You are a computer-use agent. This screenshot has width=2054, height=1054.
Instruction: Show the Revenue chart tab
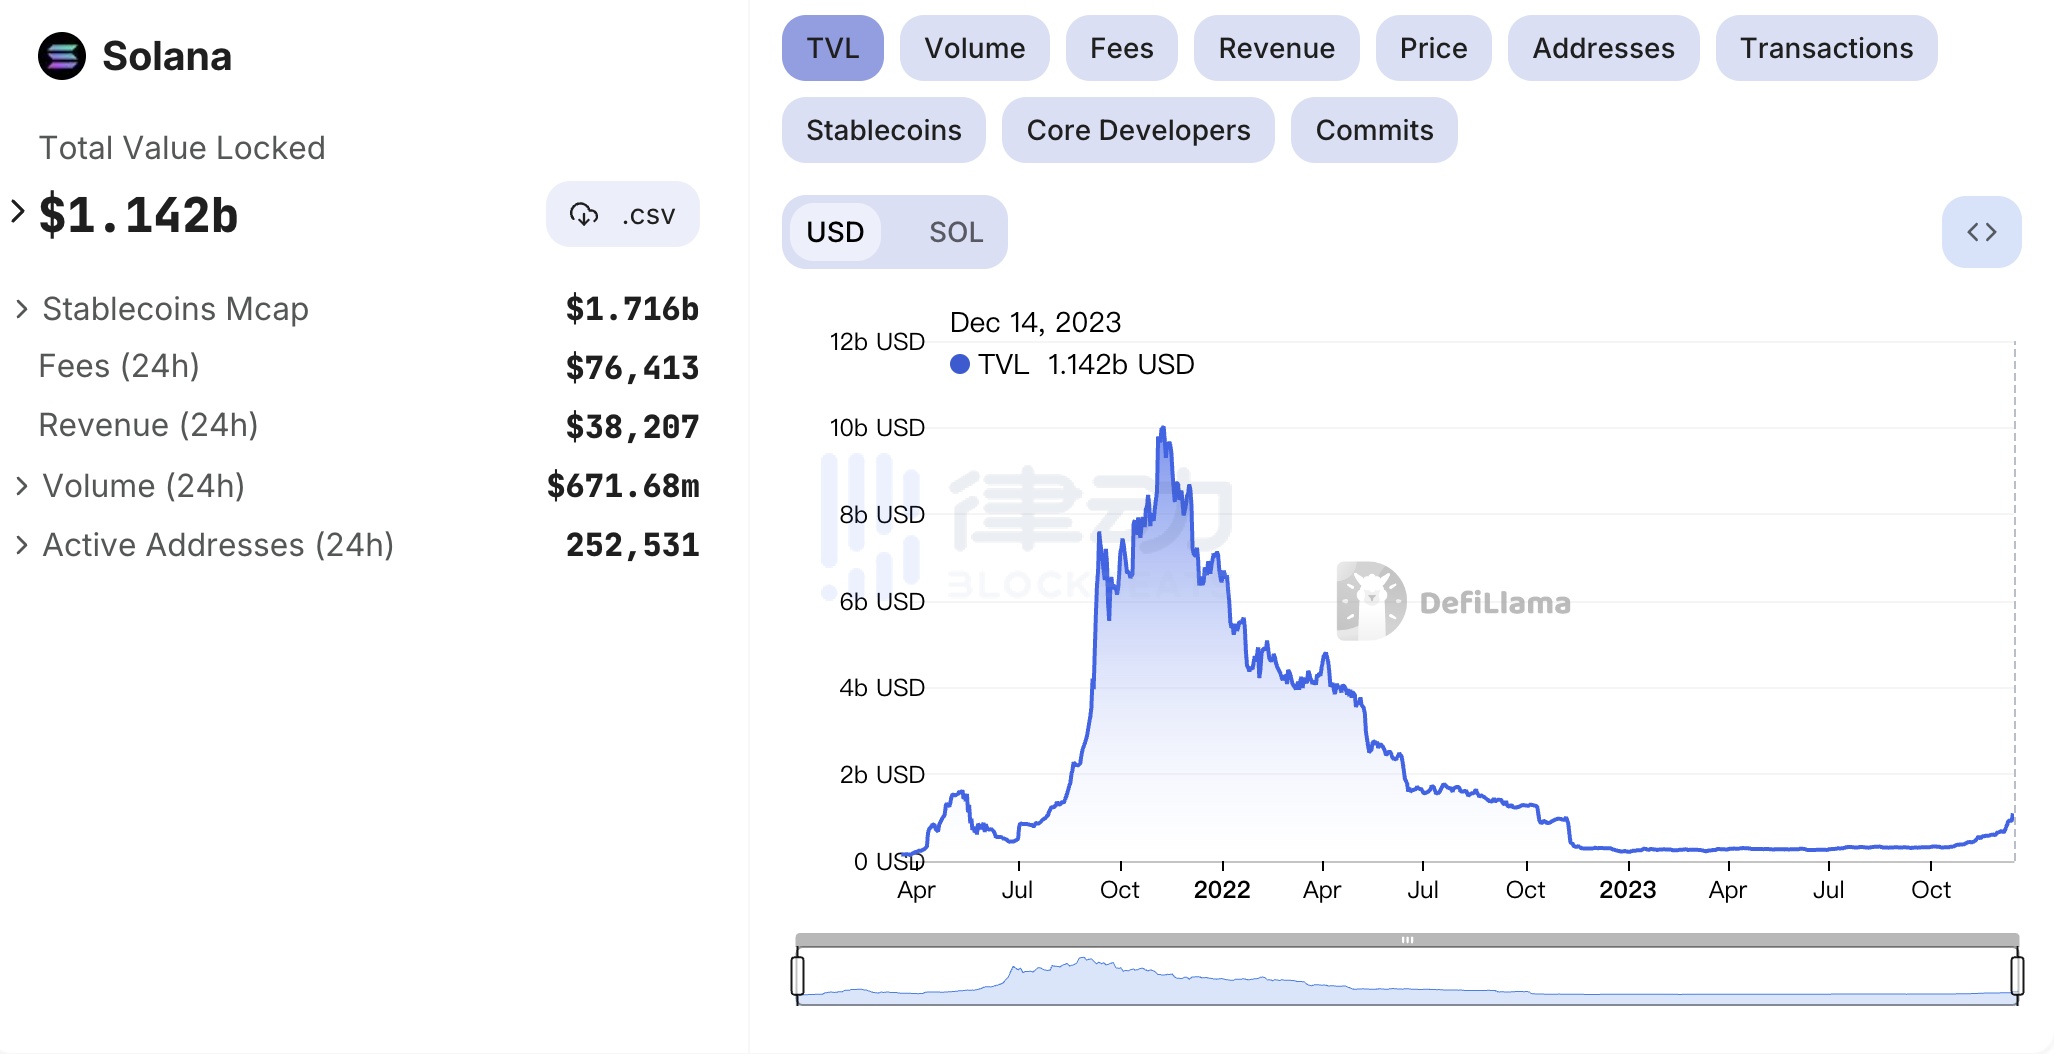point(1276,48)
